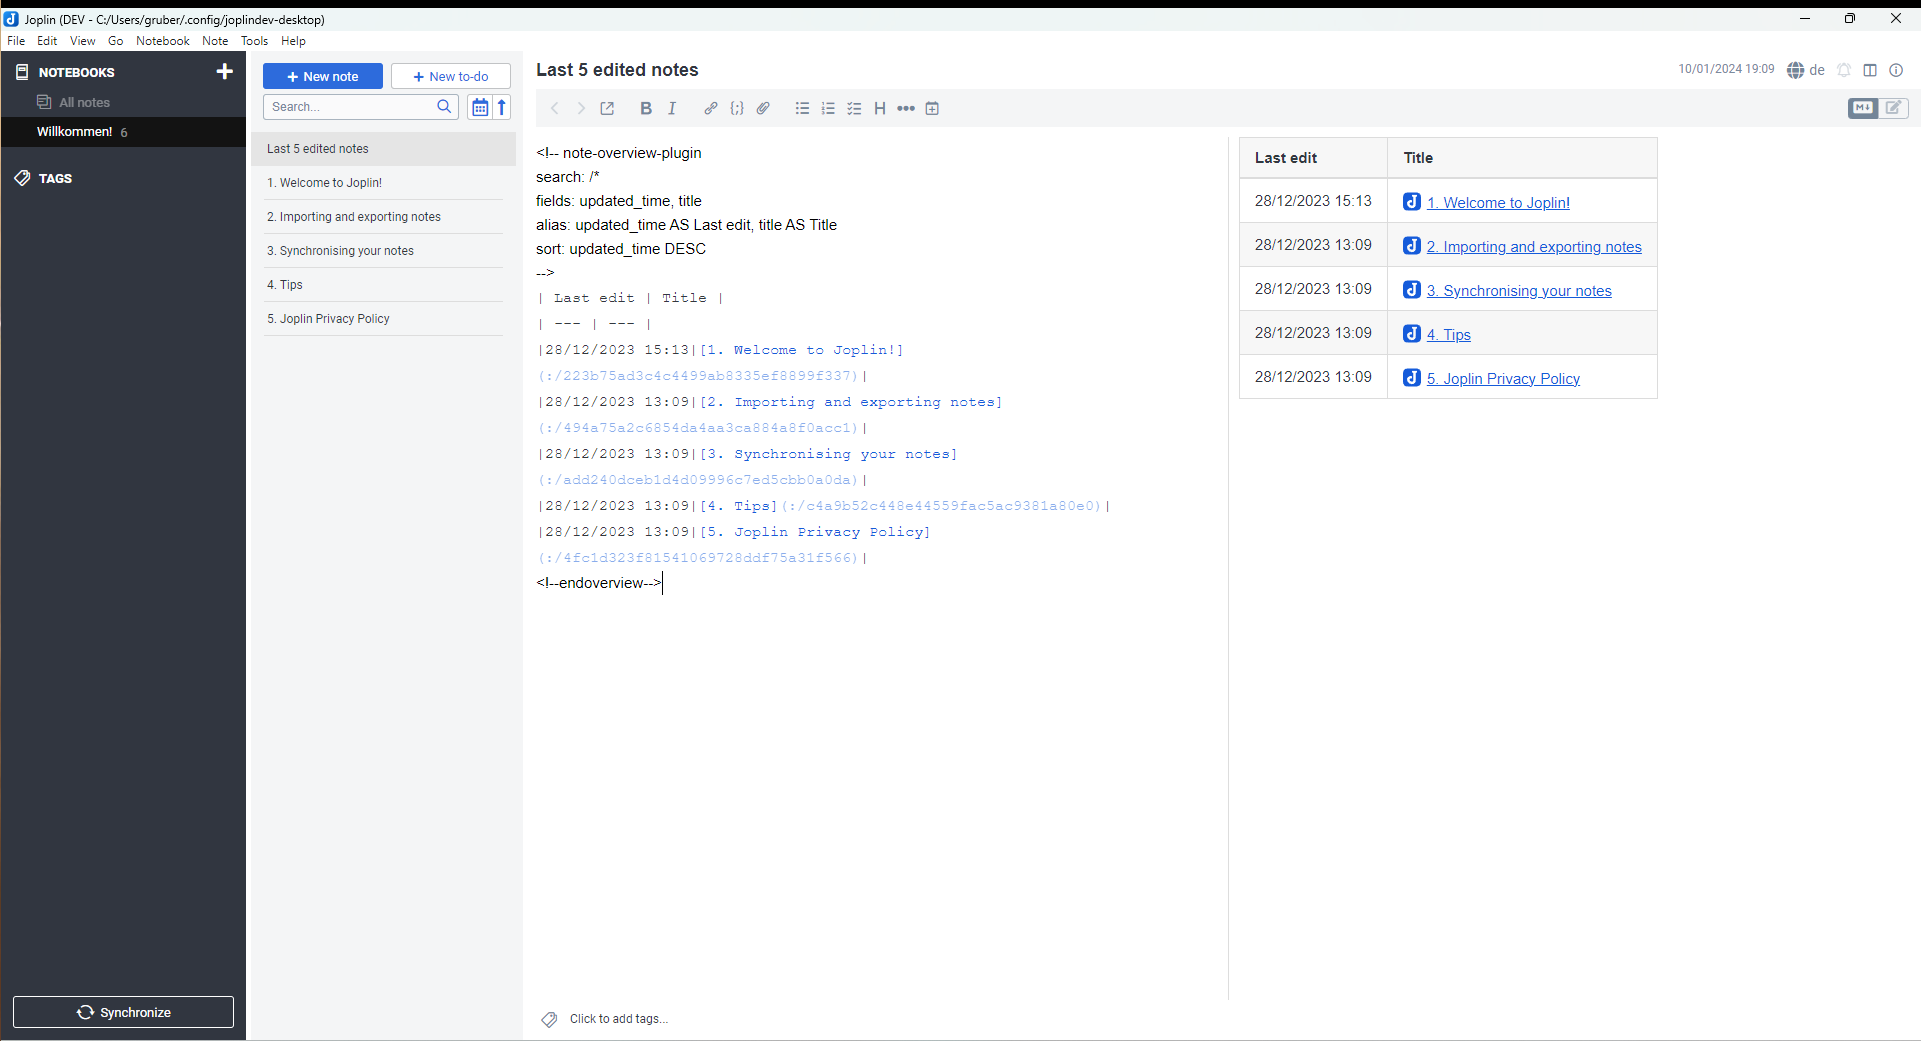1921x1041 pixels.
Task: Click the Notebooks header icon
Action: click(x=22, y=72)
